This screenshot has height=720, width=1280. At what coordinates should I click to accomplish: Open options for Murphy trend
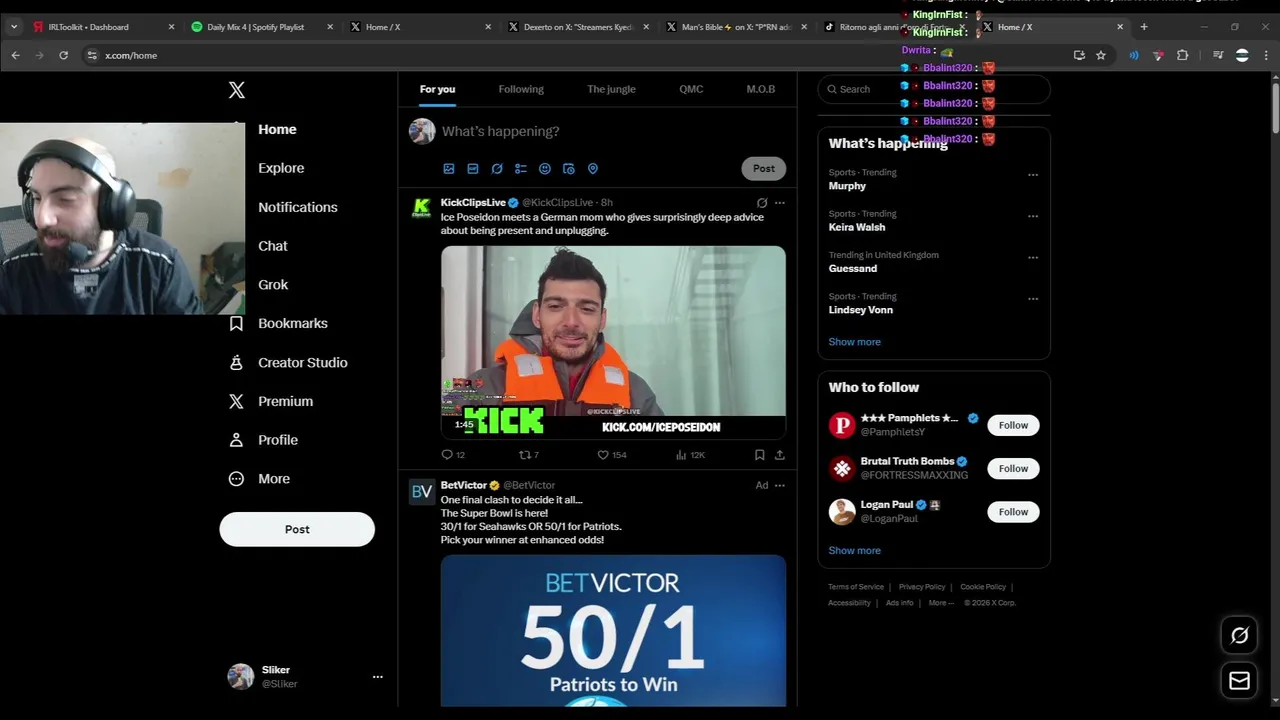pyautogui.click(x=1033, y=175)
